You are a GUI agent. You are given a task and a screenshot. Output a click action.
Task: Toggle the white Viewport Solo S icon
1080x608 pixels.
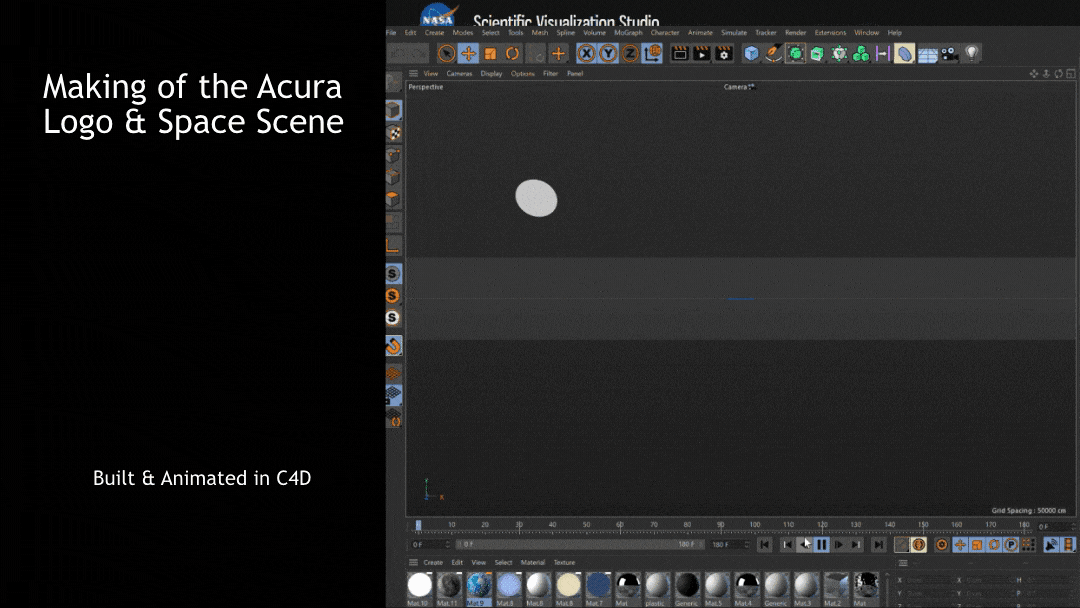(393, 318)
